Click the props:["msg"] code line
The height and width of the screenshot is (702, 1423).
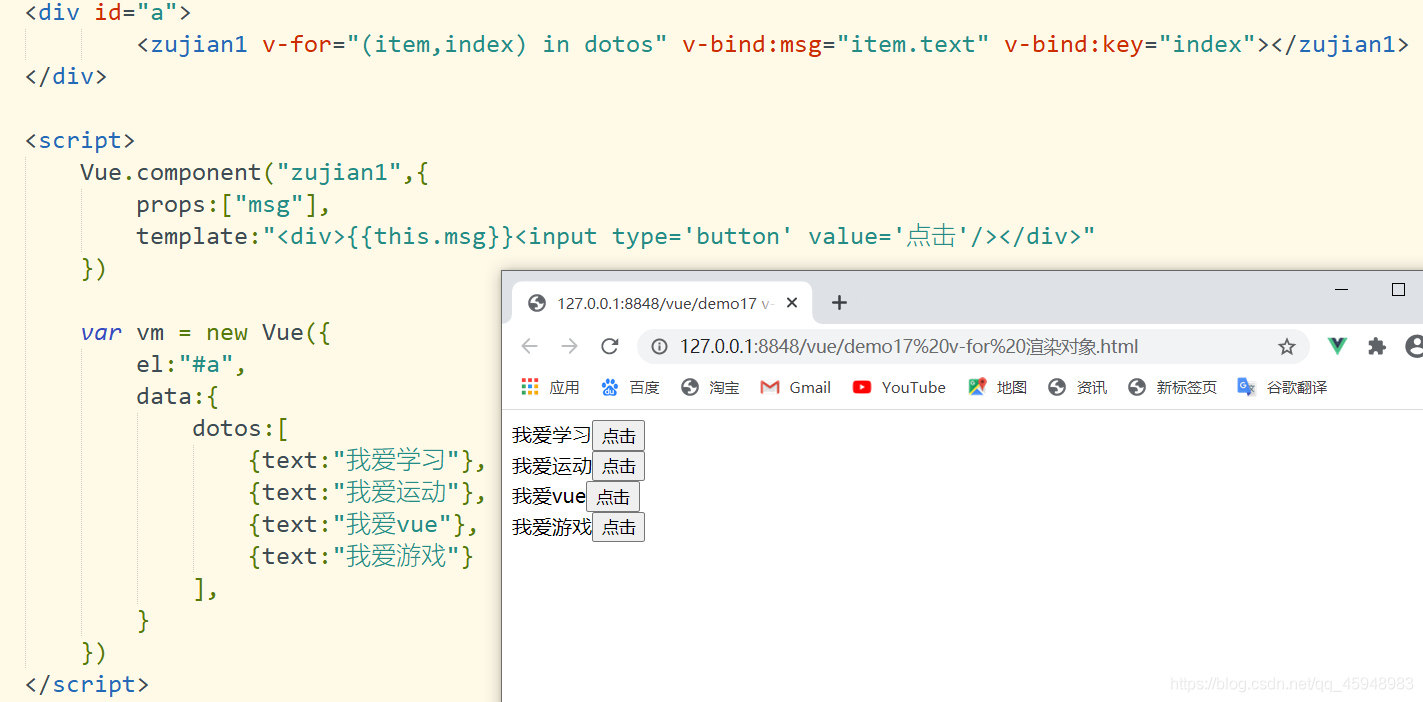click(233, 204)
